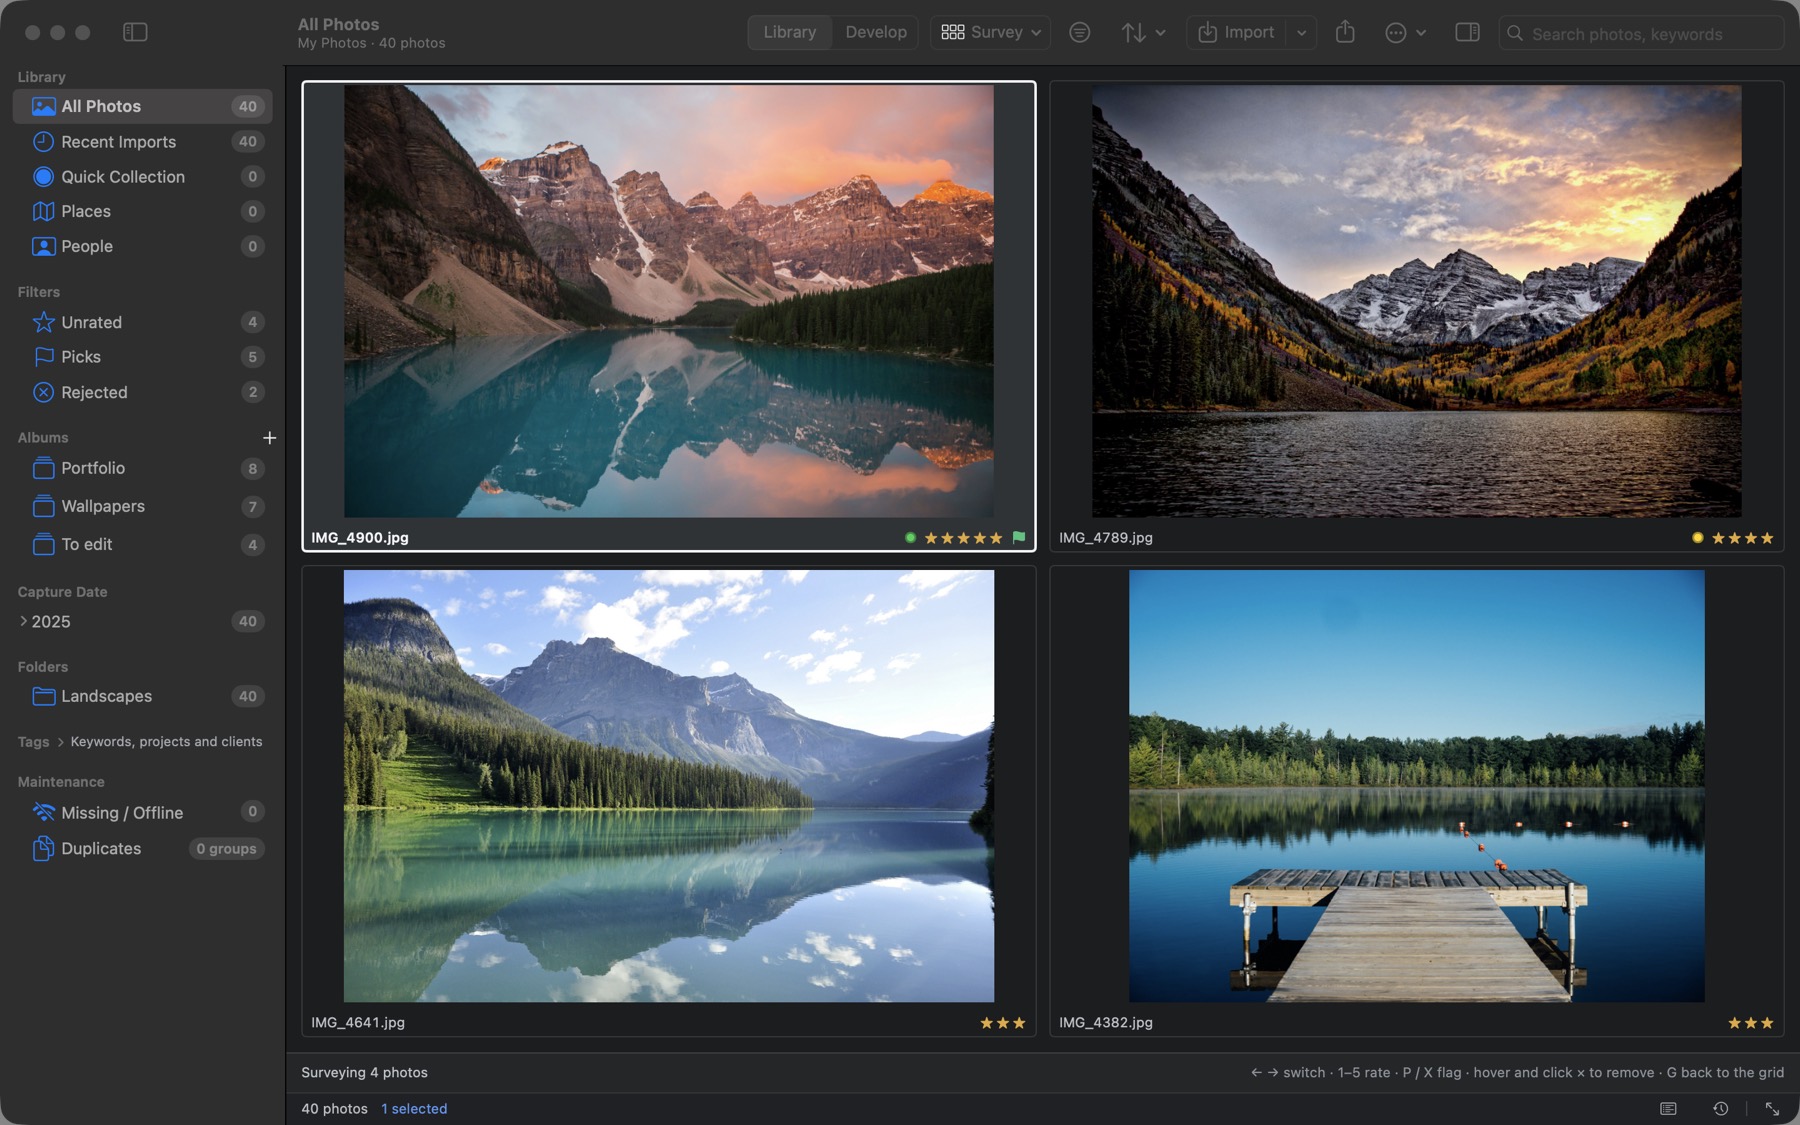Expand the Tags section chevron
Screen dimensions: 1800x1125
(60, 742)
